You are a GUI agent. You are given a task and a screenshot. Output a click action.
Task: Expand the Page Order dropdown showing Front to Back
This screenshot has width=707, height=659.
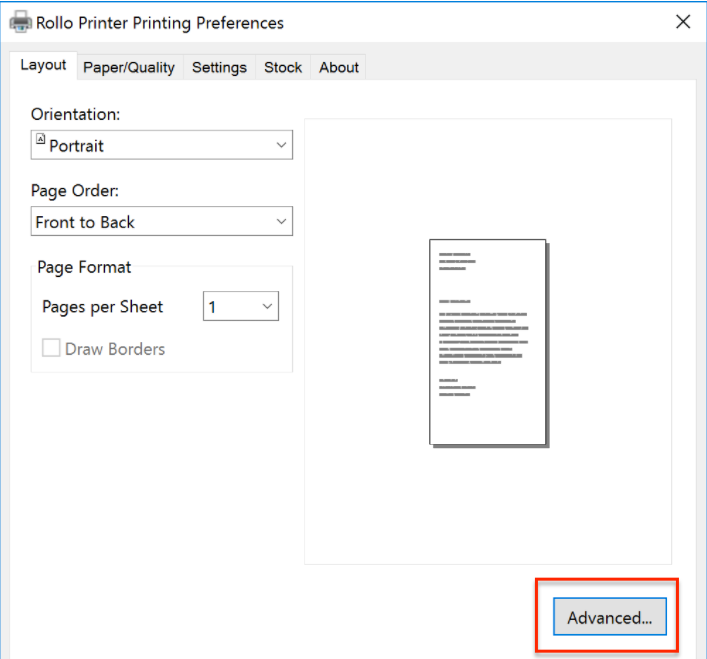[x=161, y=222]
